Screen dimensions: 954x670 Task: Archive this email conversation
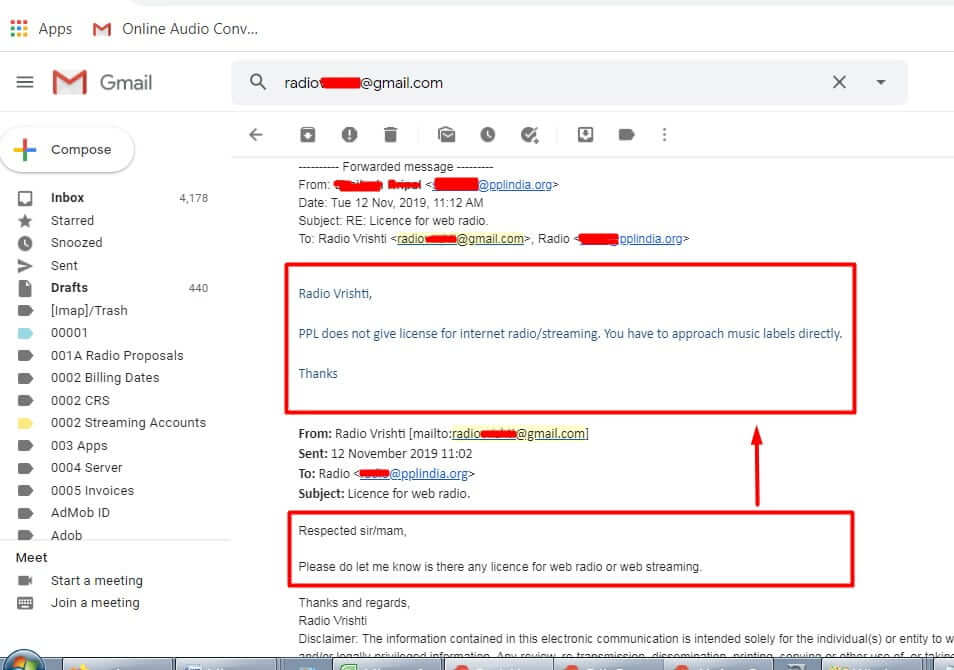(308, 134)
